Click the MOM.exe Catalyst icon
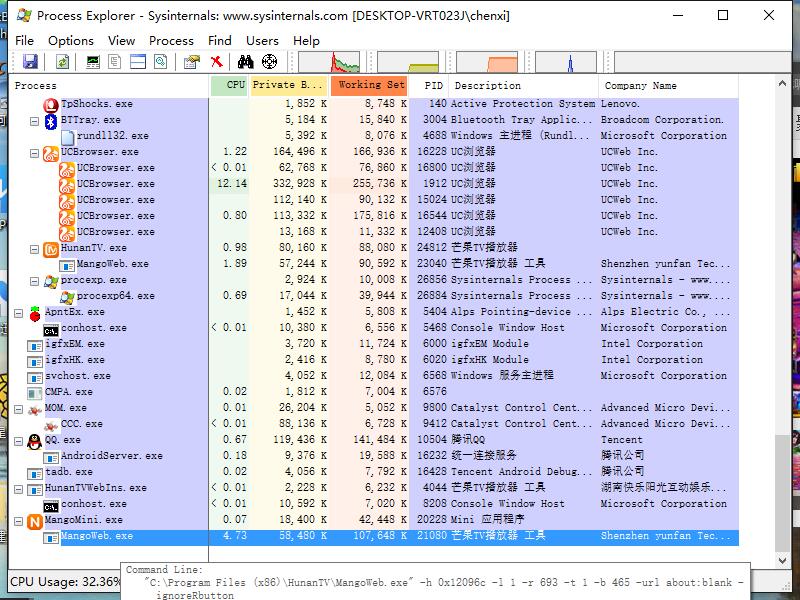Screen dimensions: 800x600 35,410
